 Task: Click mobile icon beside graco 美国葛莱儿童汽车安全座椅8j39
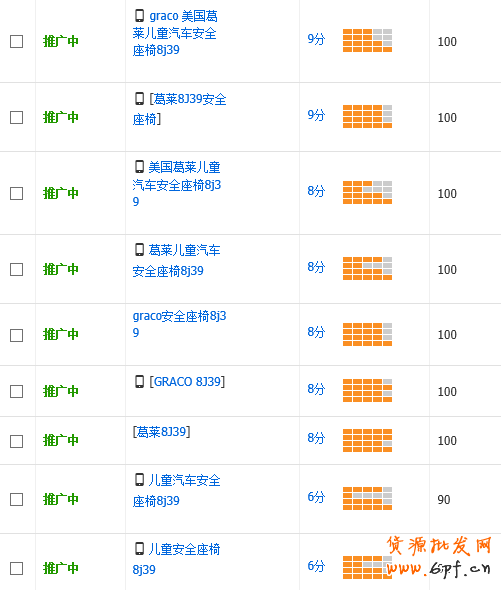click(x=139, y=16)
